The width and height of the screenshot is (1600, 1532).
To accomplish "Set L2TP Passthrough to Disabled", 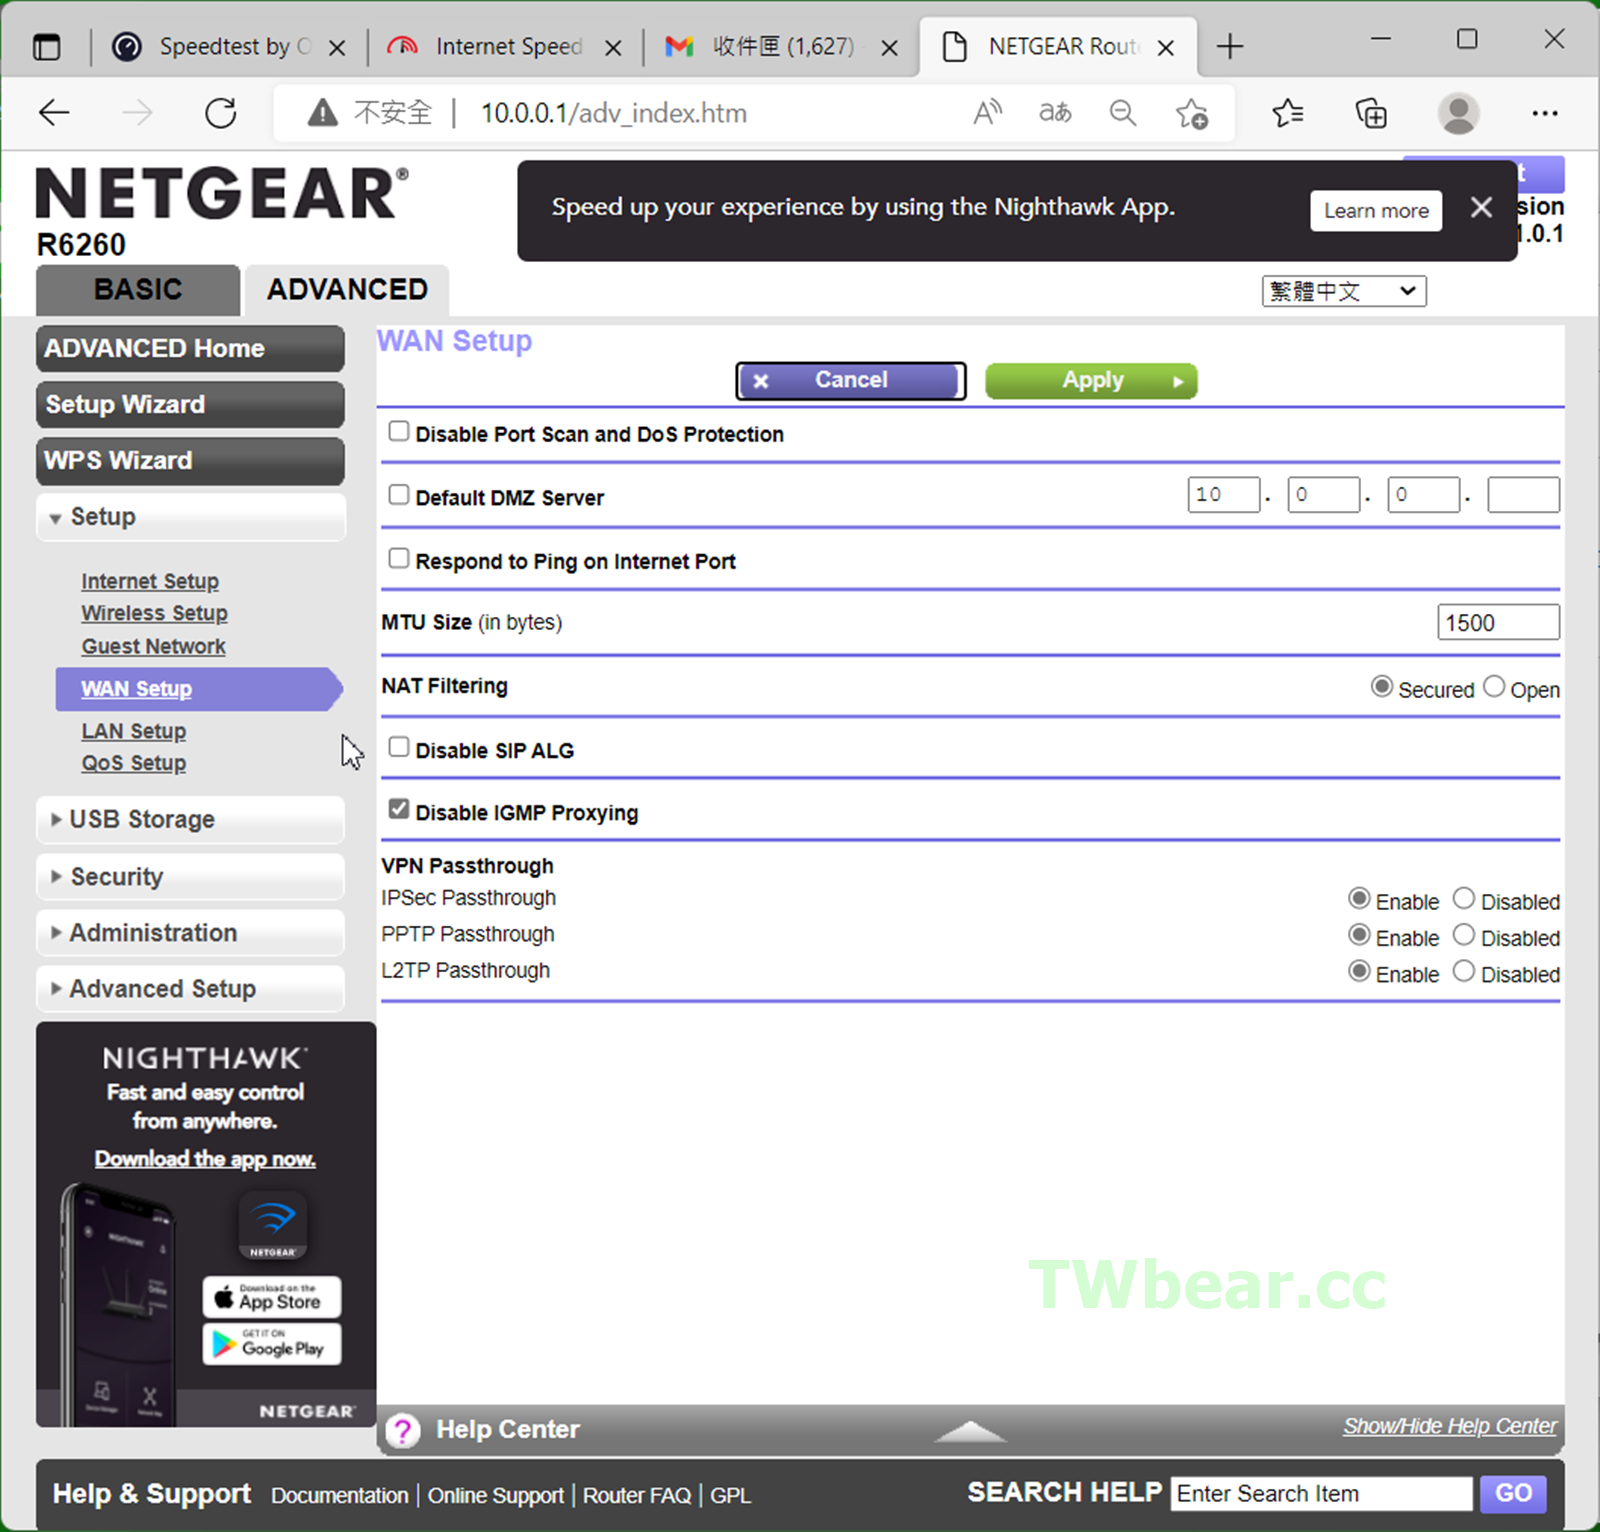I will coord(1464,970).
